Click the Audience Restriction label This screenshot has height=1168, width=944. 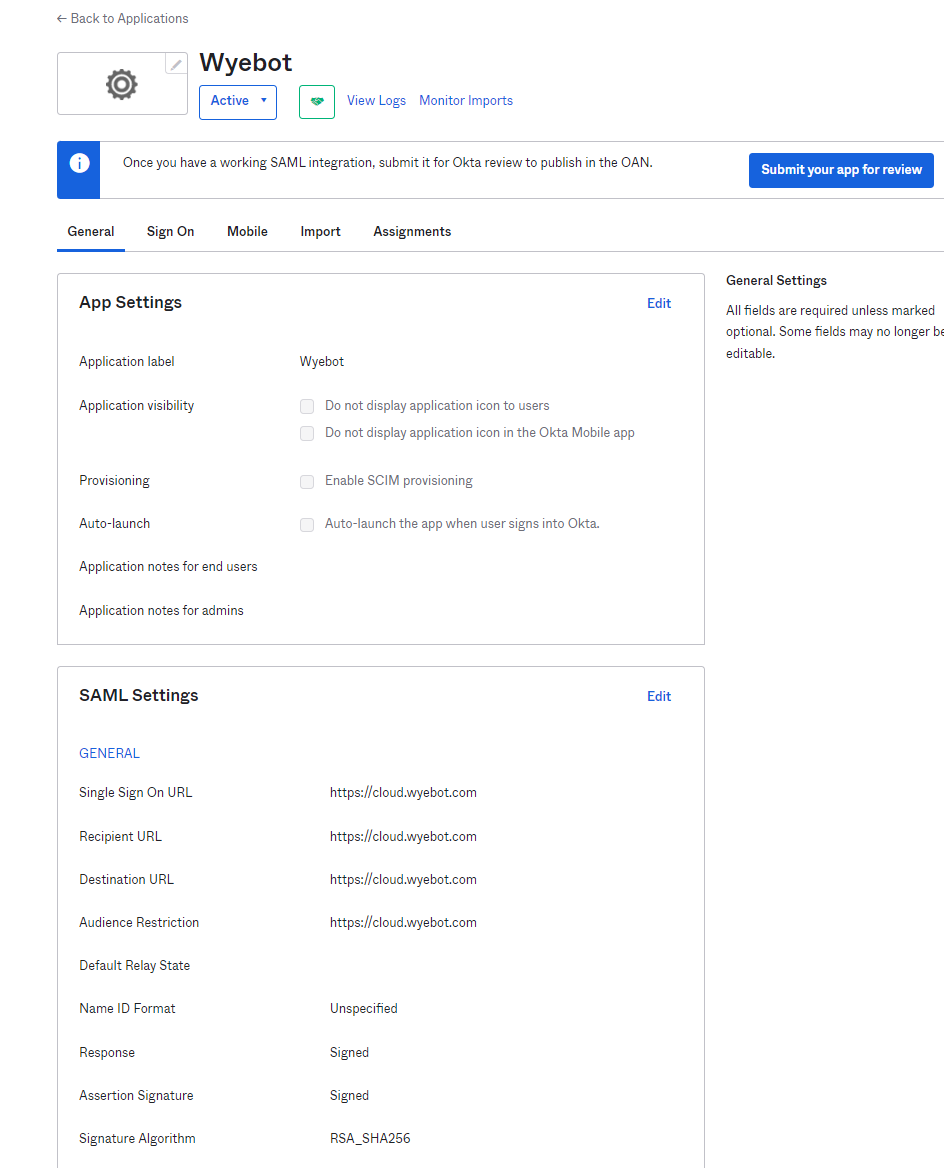(139, 923)
